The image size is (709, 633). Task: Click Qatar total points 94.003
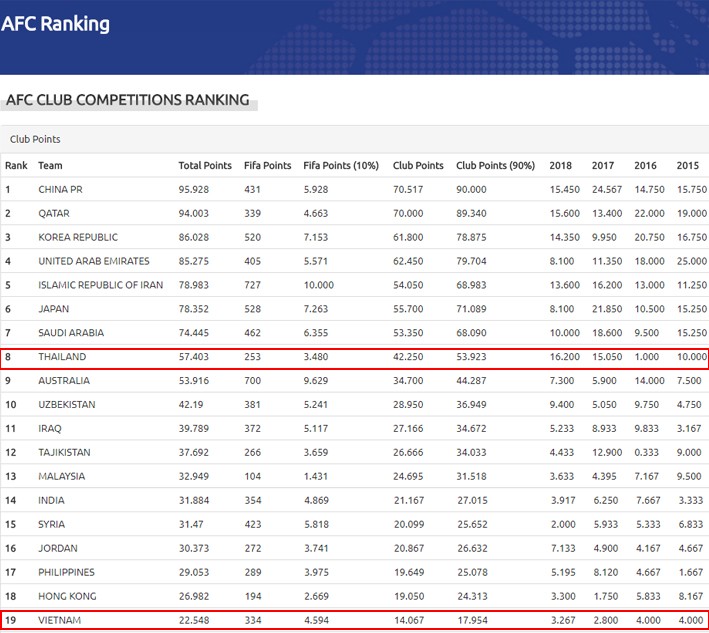(194, 213)
